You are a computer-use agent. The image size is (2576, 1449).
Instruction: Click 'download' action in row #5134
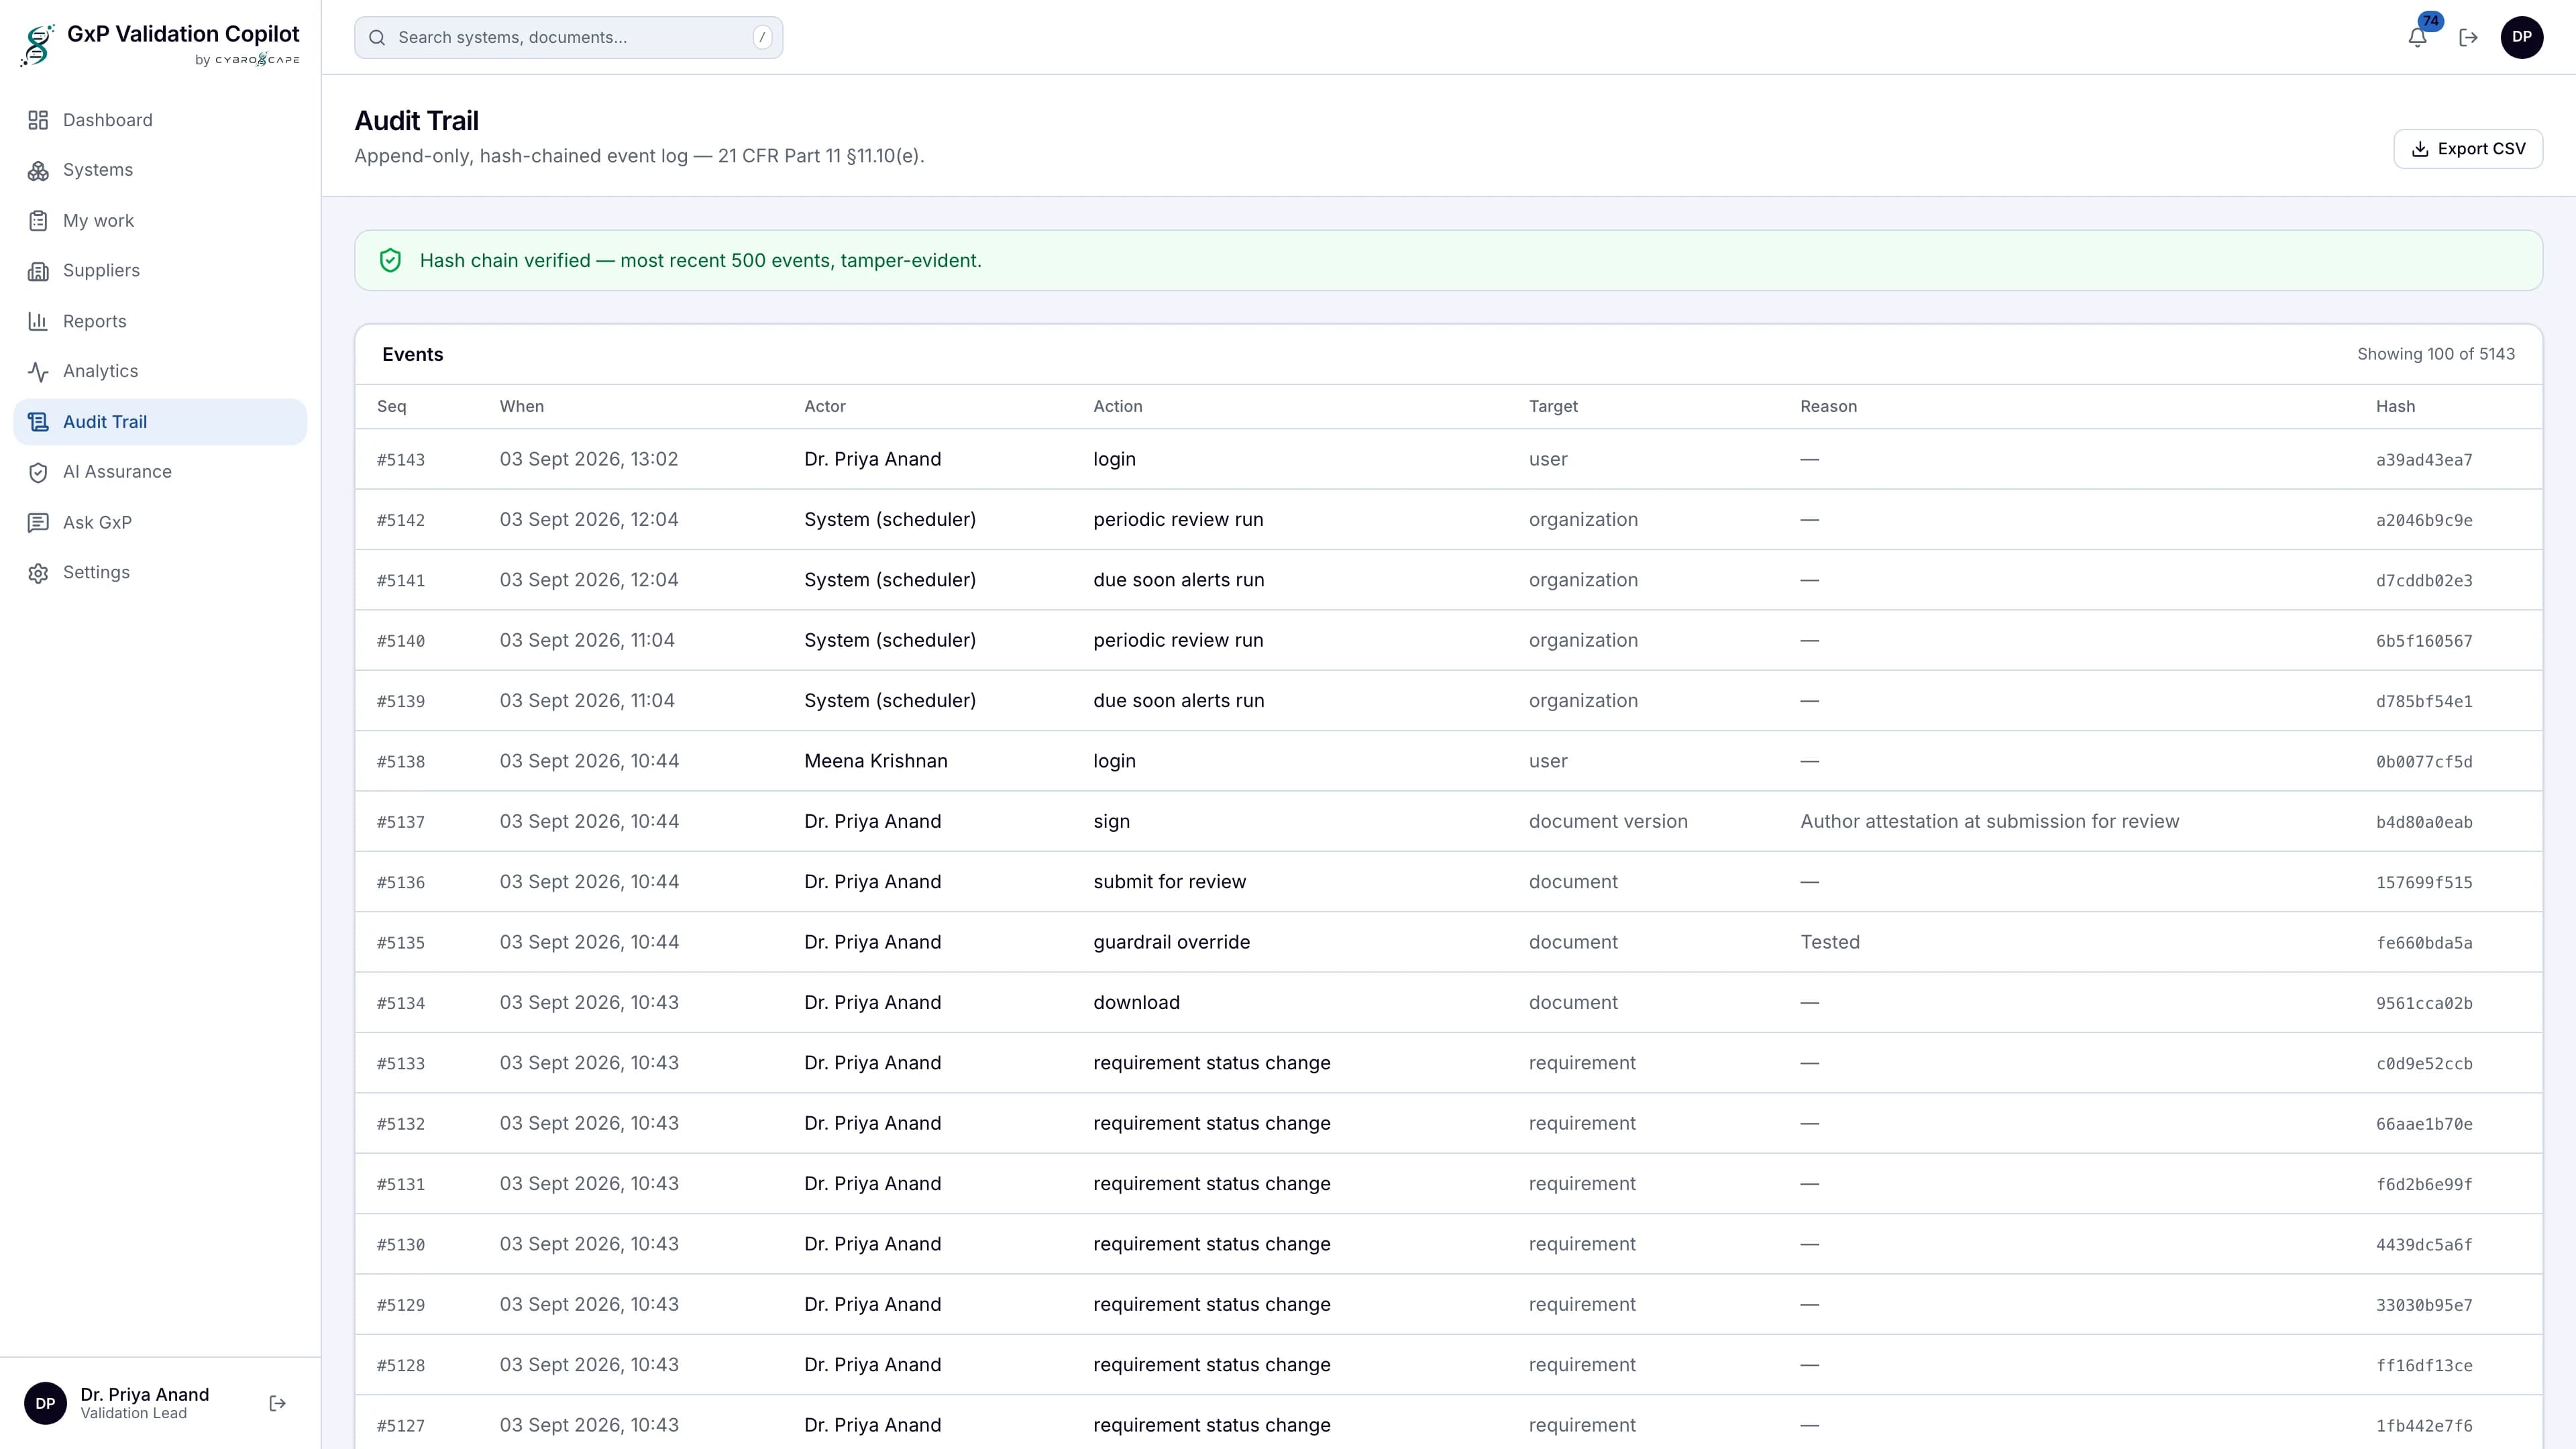[x=1136, y=1002]
